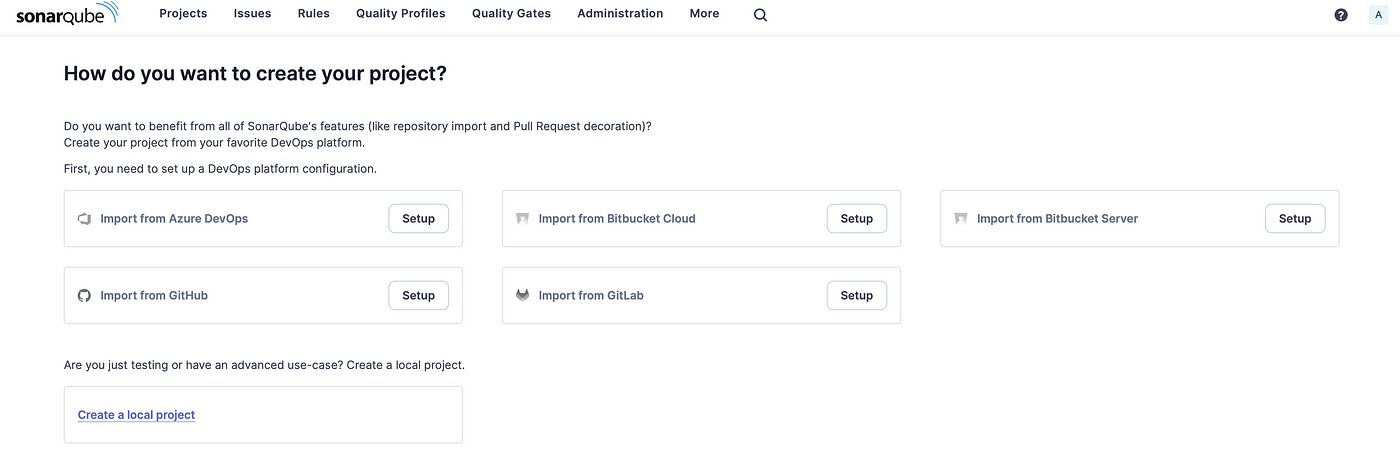
Task: Go to the Issues page
Action: tap(252, 14)
